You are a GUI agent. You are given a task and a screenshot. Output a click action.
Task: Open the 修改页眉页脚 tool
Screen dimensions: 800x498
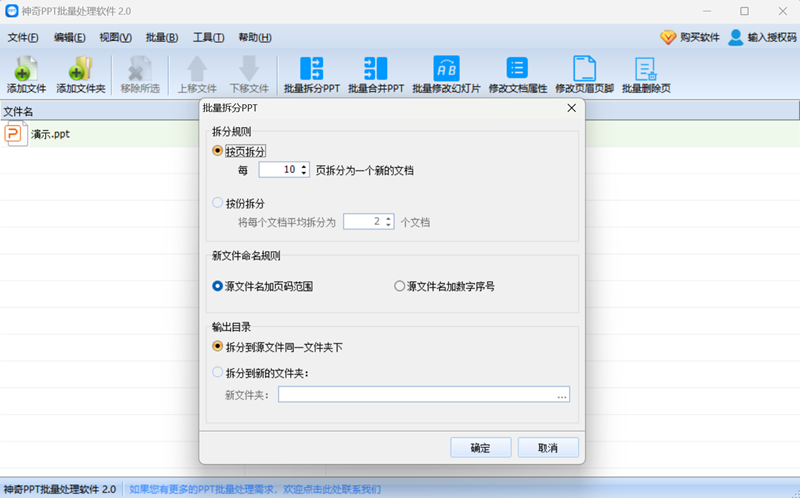pyautogui.click(x=584, y=74)
